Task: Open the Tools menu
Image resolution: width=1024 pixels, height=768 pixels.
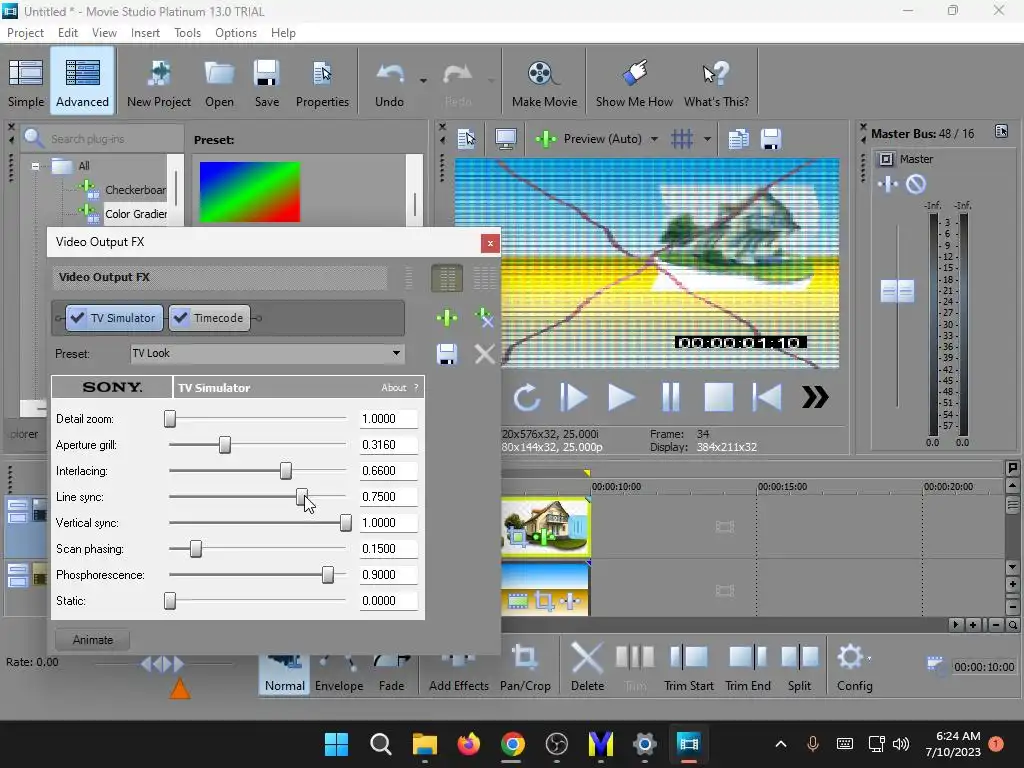Action: pyautogui.click(x=187, y=33)
